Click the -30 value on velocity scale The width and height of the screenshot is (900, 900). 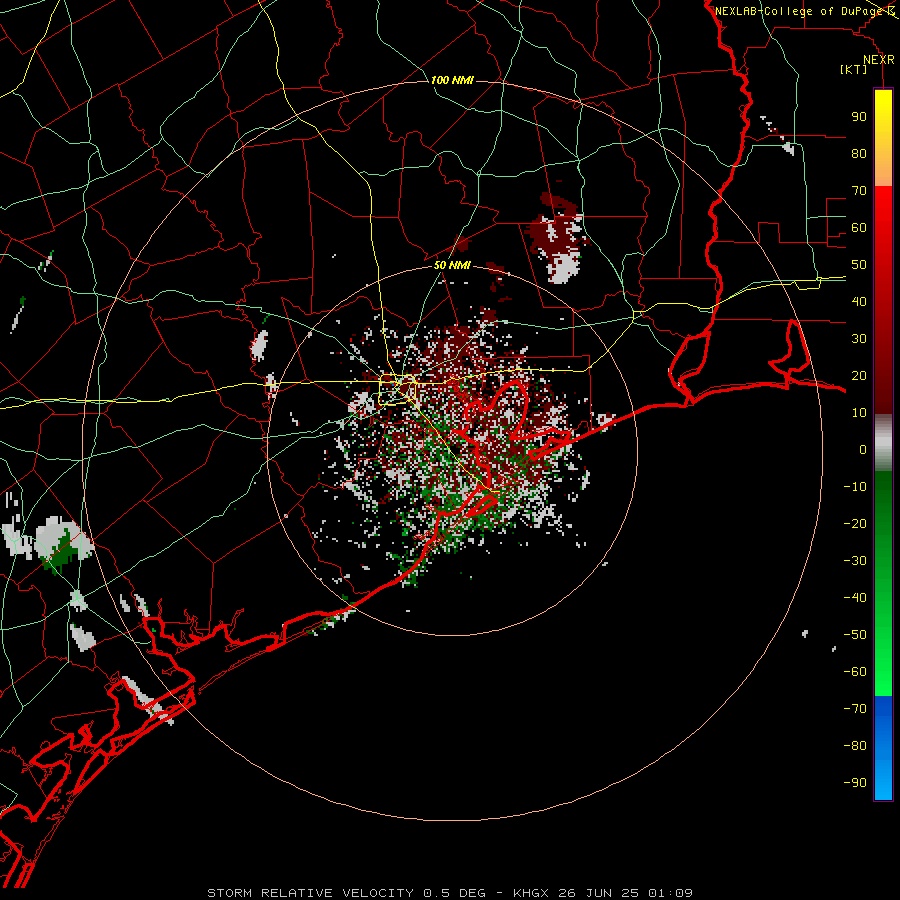click(x=855, y=561)
